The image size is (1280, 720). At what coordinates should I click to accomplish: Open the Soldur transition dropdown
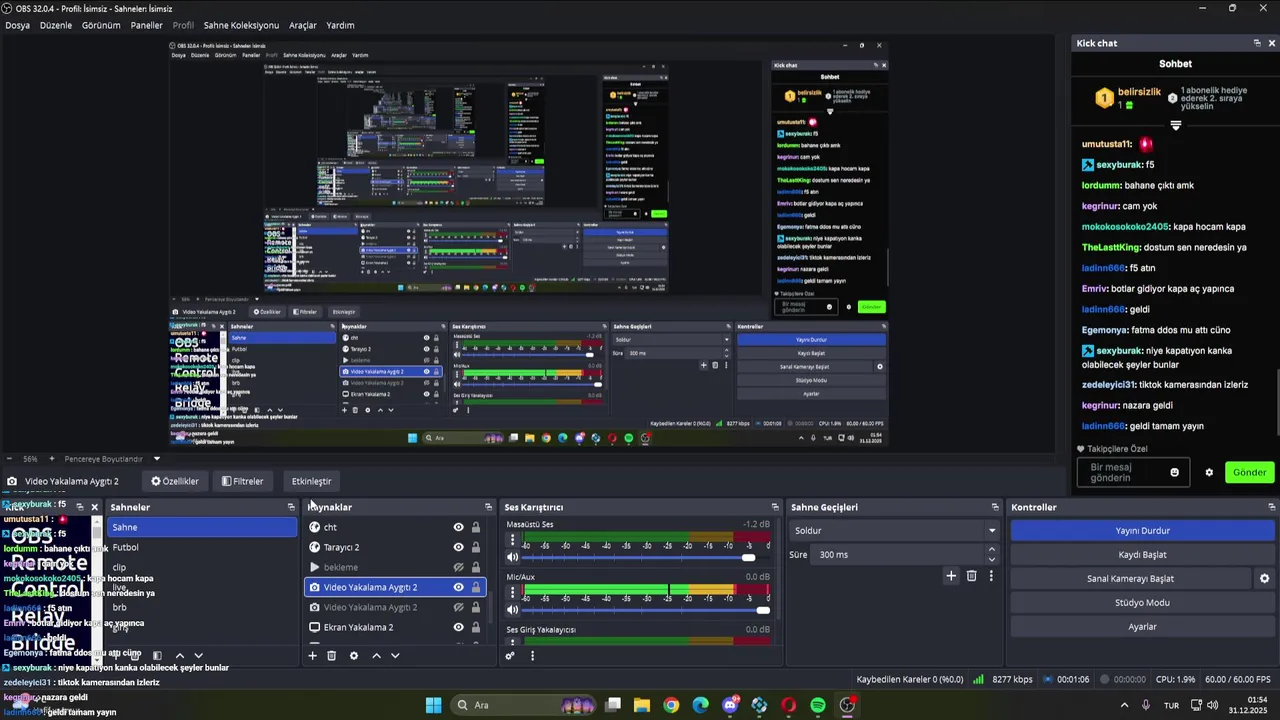[894, 530]
